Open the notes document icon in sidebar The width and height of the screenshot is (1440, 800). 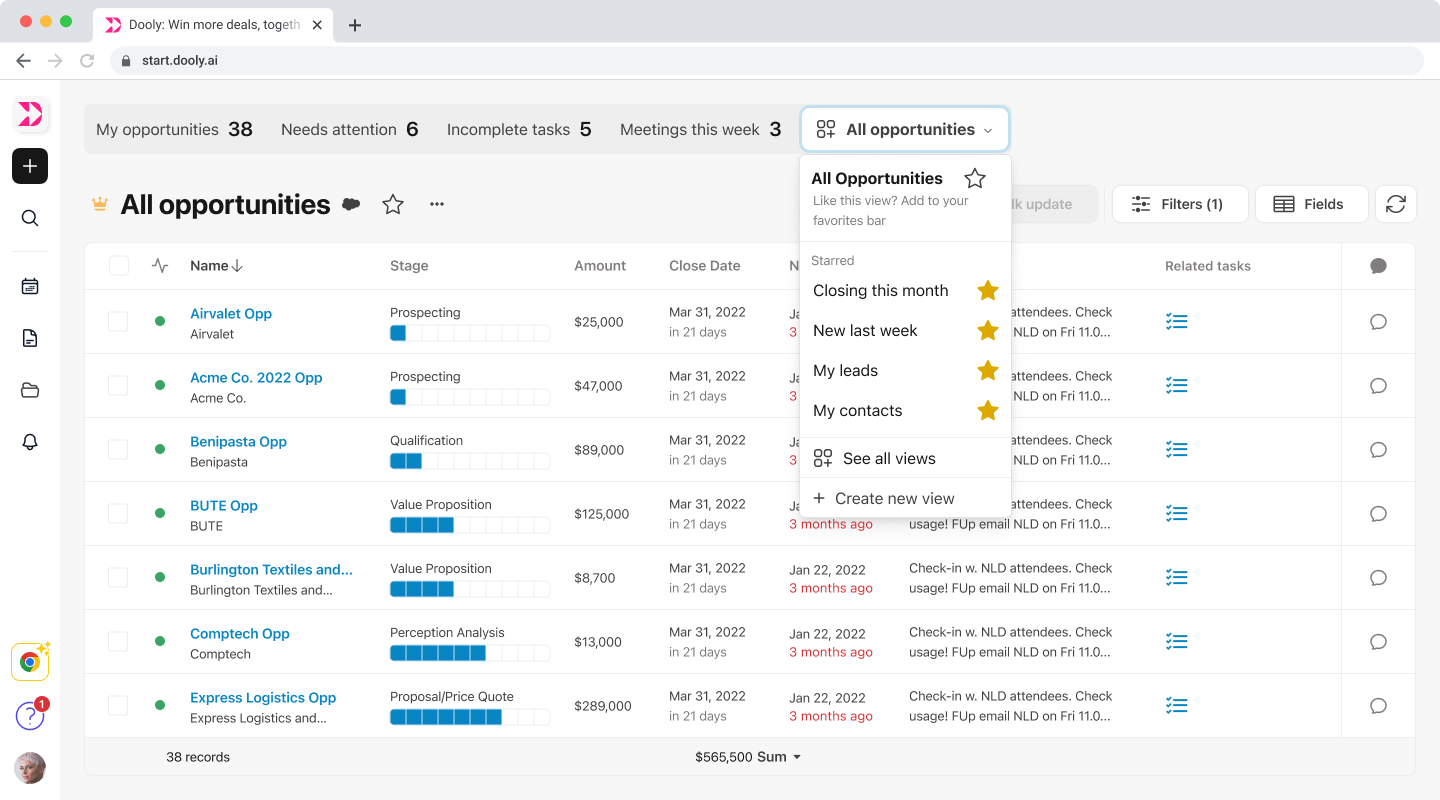[30, 338]
